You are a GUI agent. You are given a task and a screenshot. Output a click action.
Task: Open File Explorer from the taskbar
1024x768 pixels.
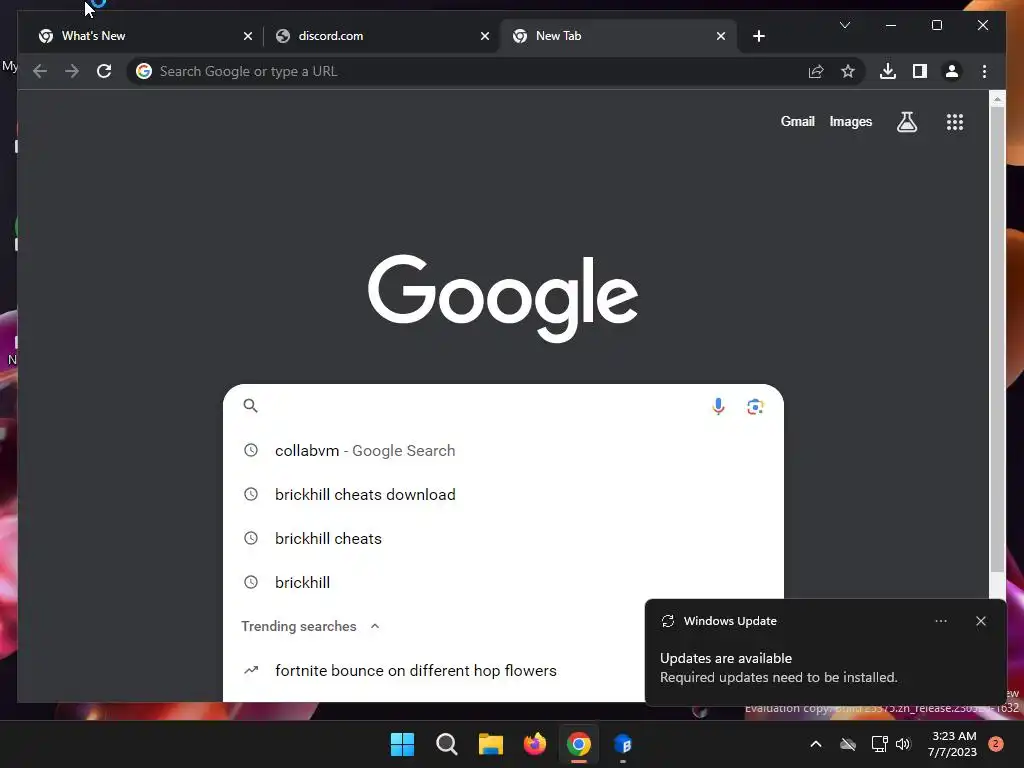[490, 744]
